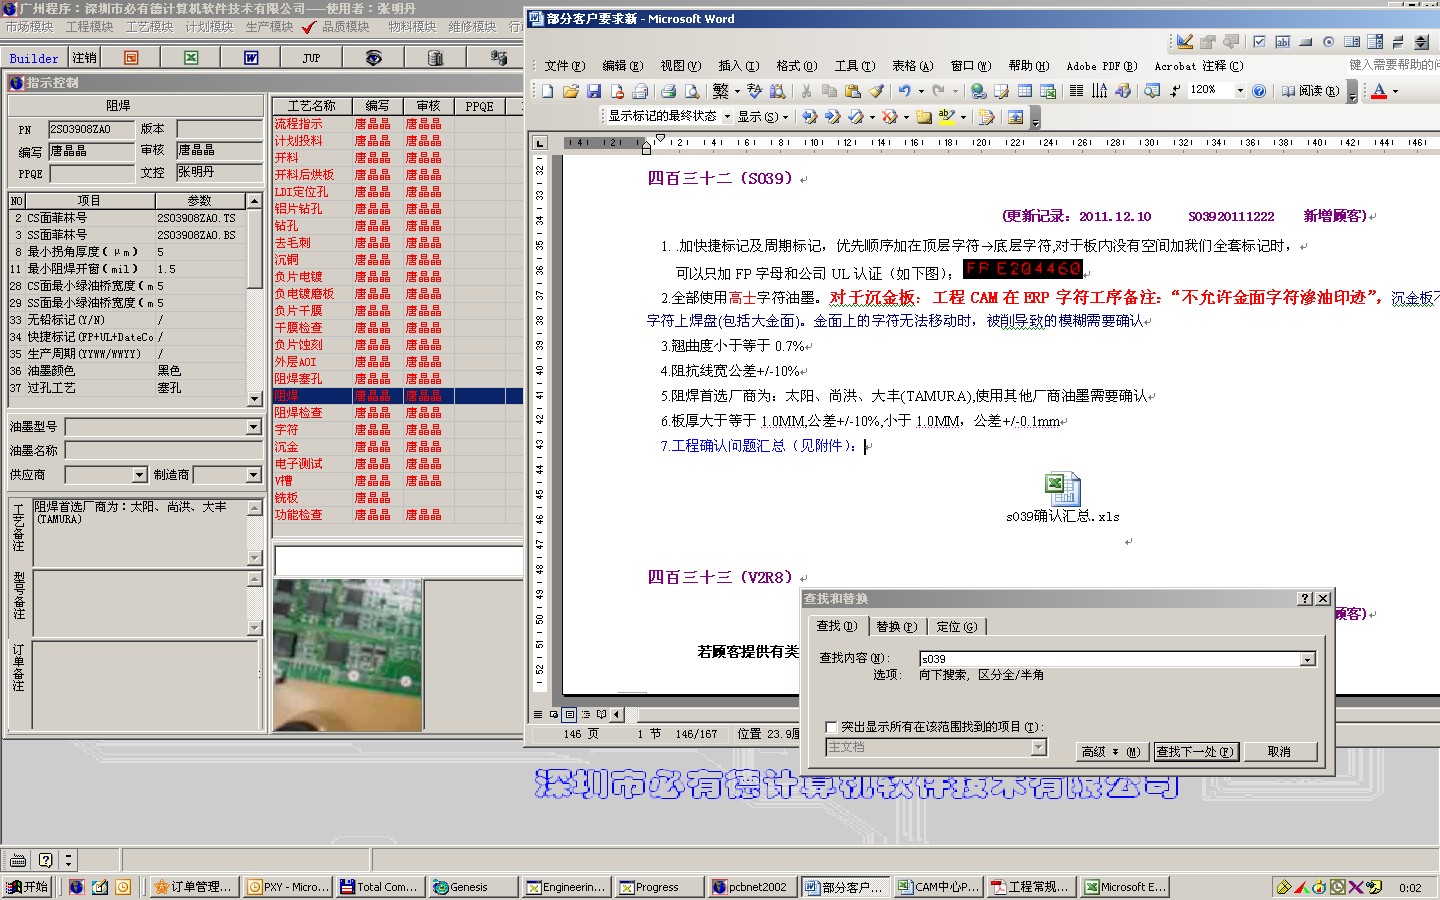Apply font color with the red A swatch
This screenshot has width=1440, height=900.
1379,91
